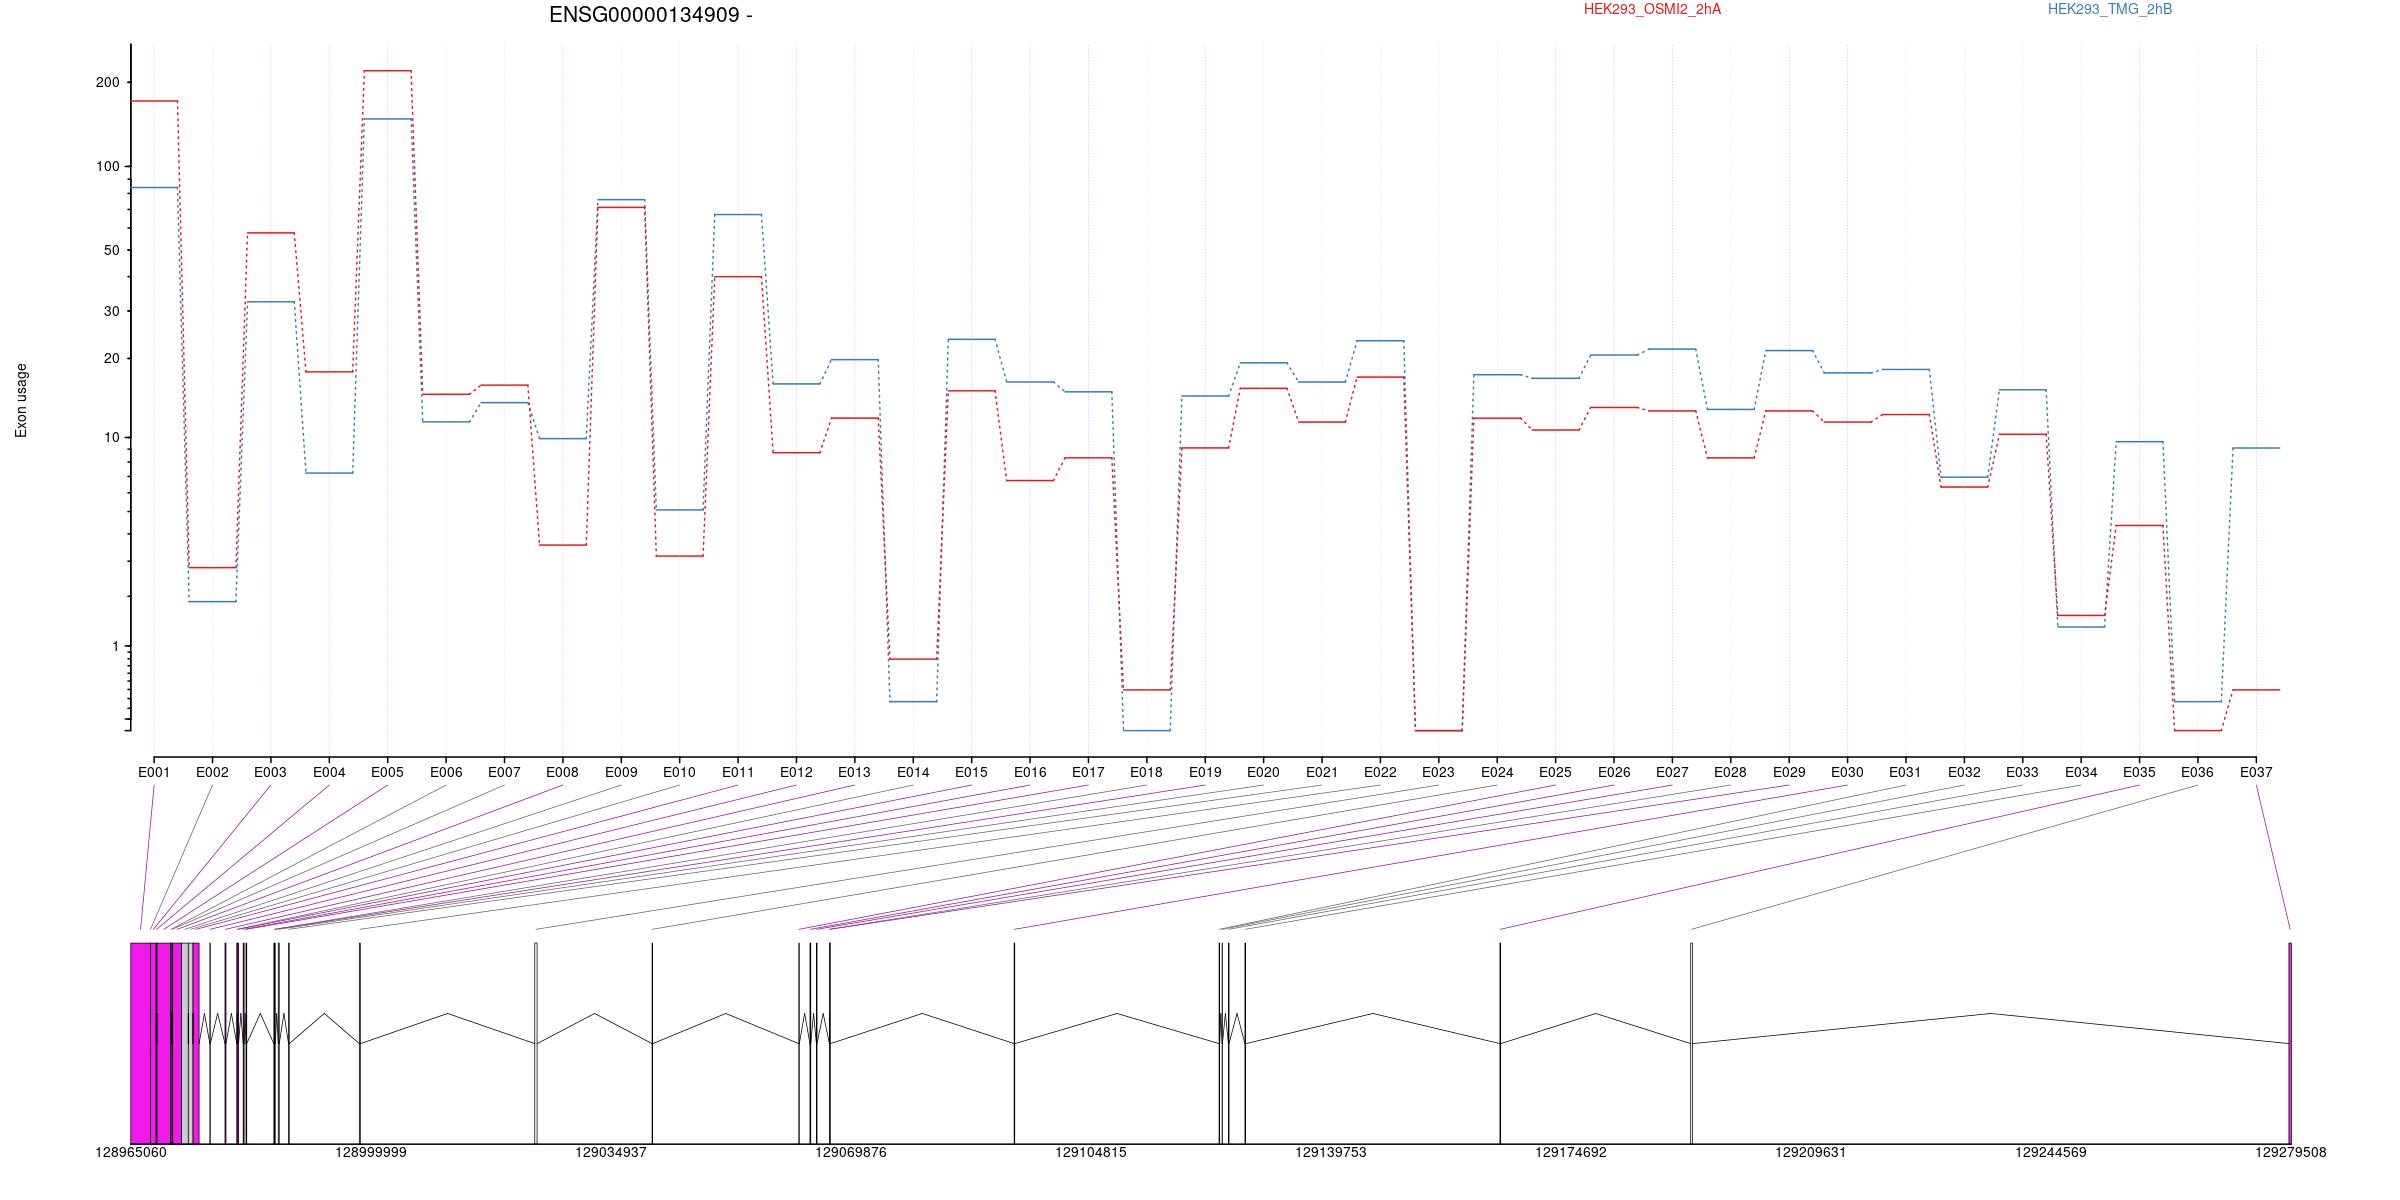Select exon label E002
Image resolution: width=2400 pixels, height=1200 pixels.
click(212, 772)
